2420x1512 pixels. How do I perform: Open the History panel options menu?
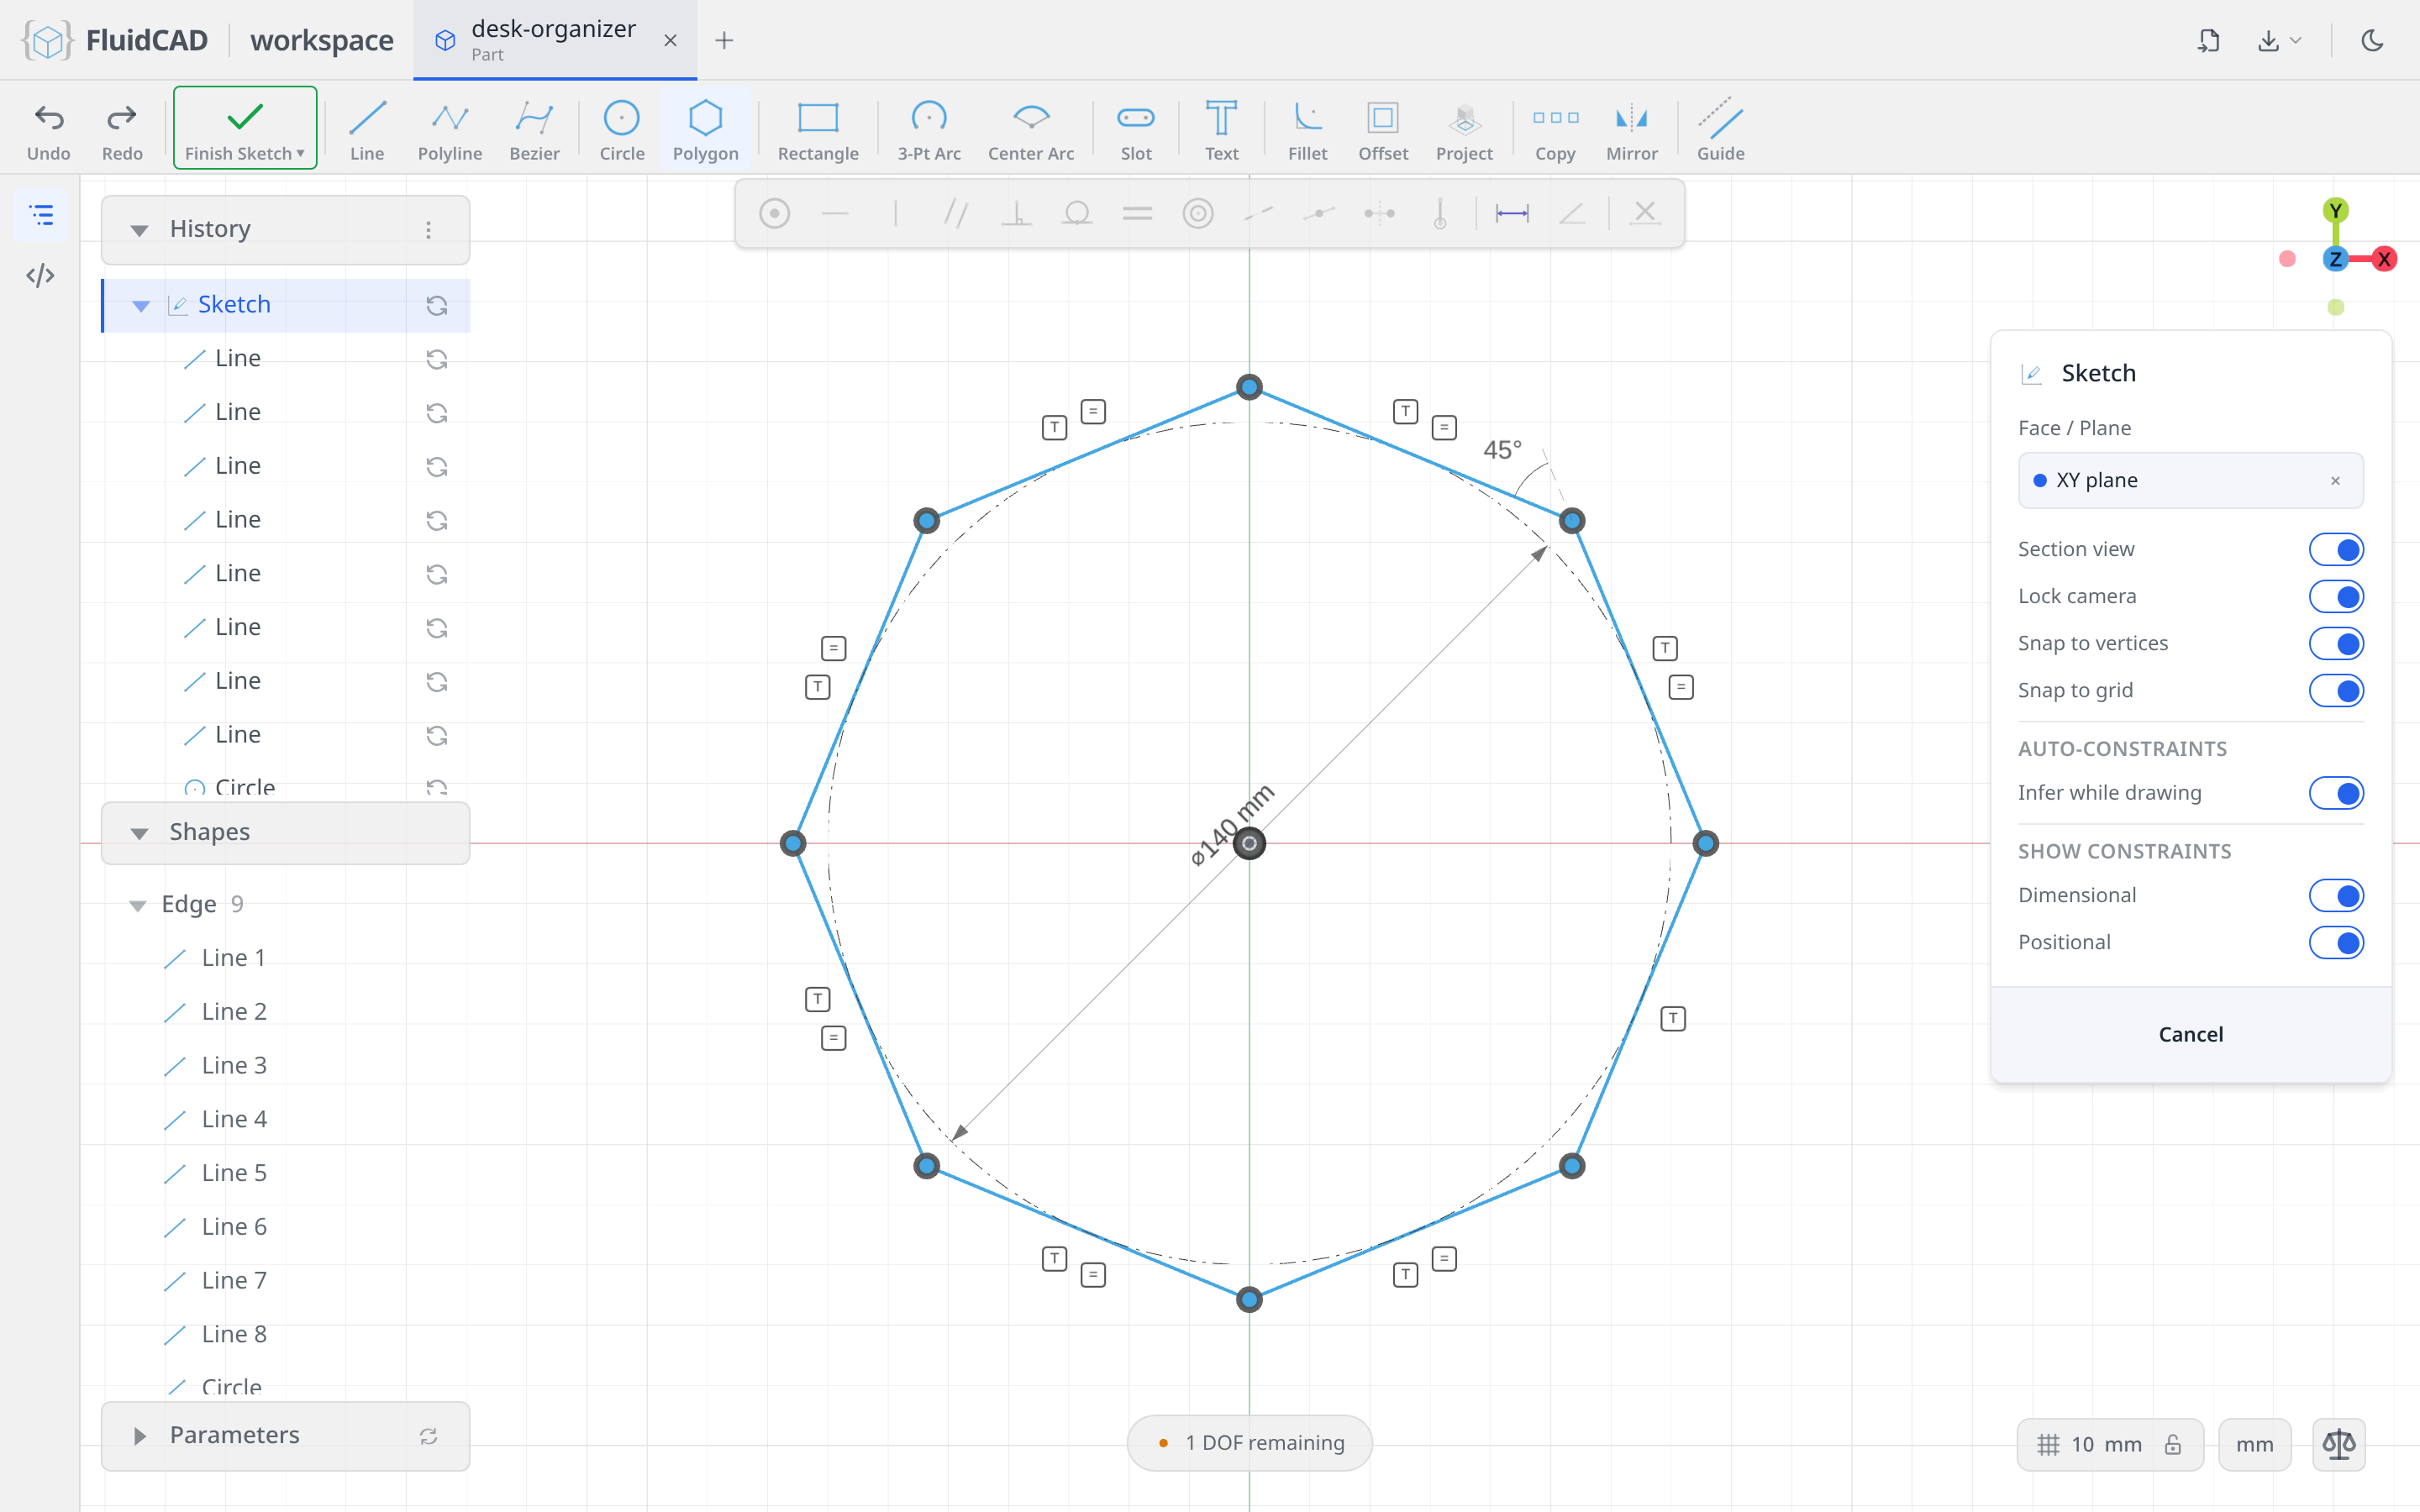(428, 230)
